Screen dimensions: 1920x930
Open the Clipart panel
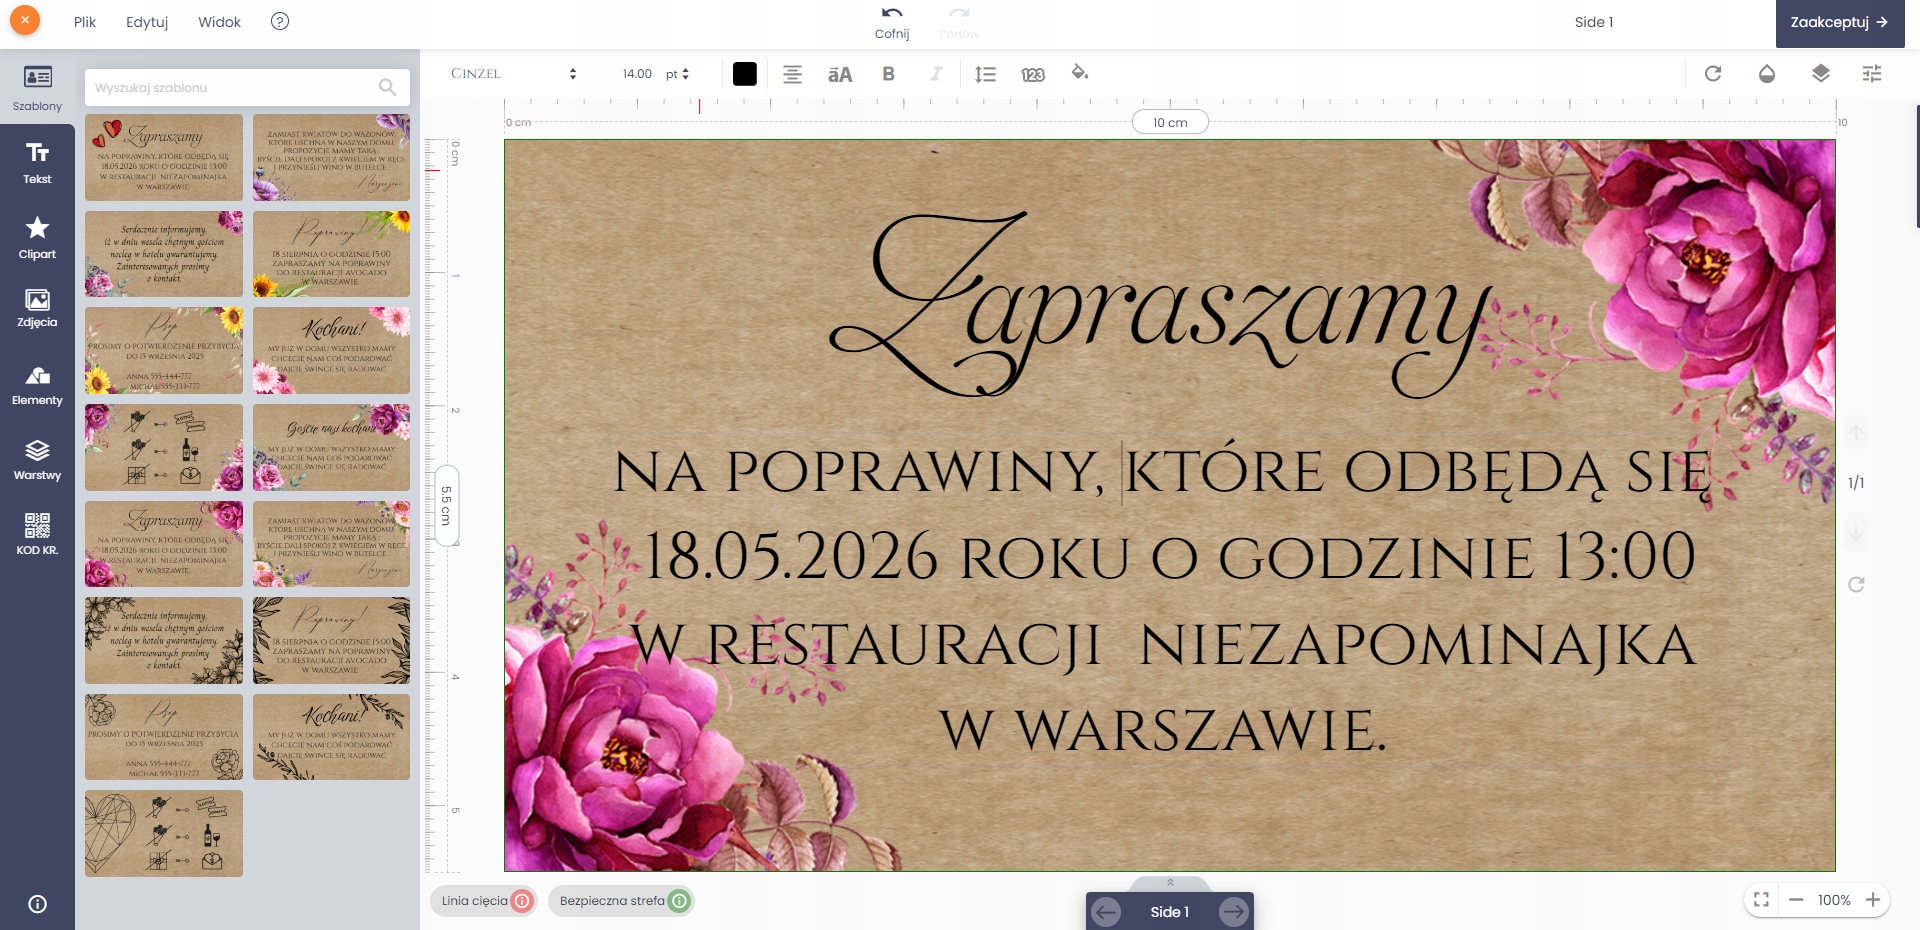(37, 238)
